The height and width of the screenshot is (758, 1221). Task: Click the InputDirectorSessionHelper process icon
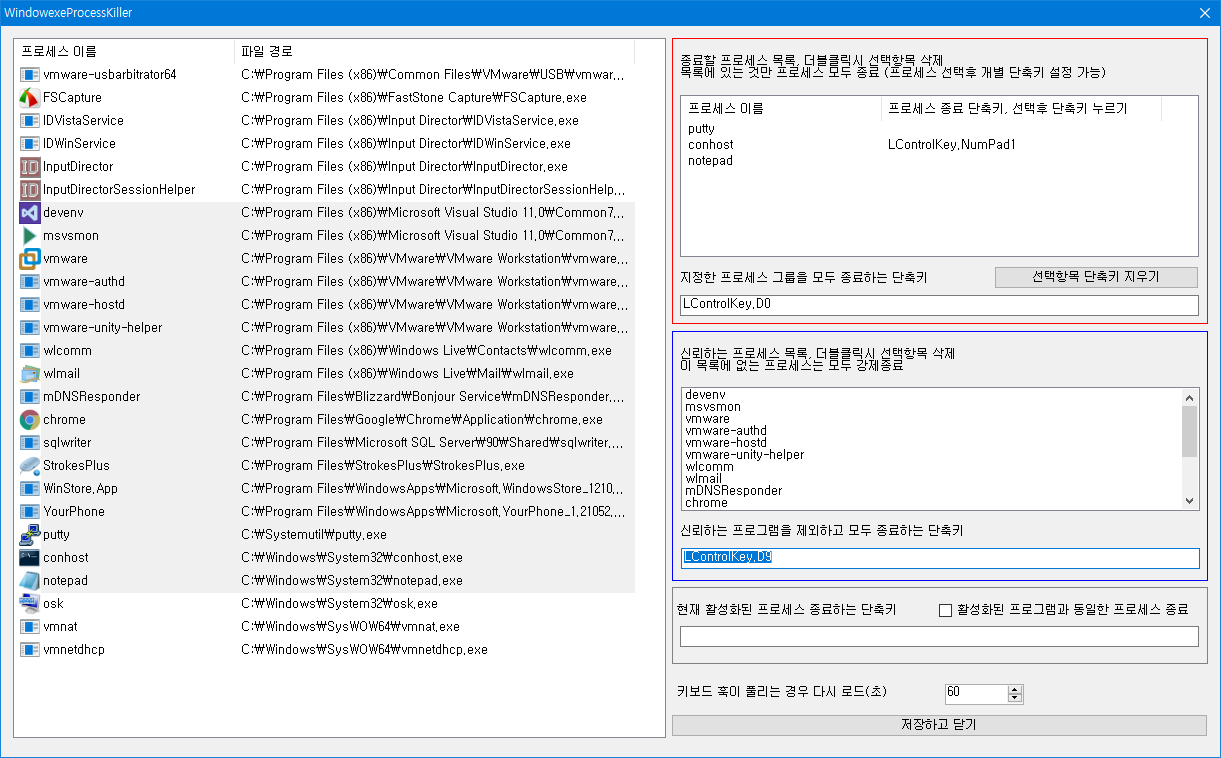[29, 190]
